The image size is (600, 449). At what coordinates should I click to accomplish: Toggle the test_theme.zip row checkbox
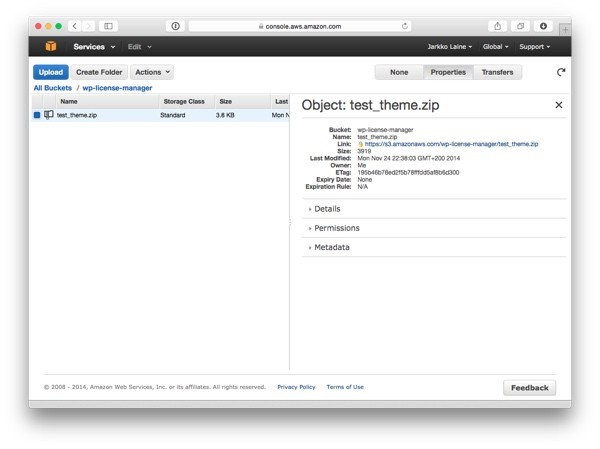click(x=37, y=115)
